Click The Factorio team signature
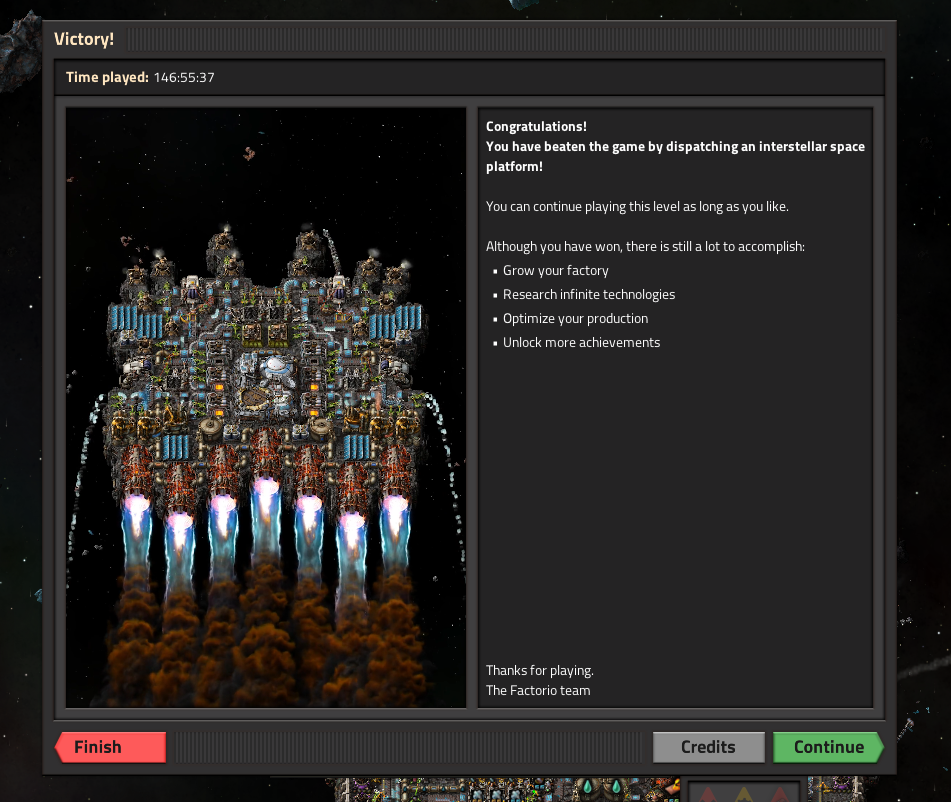951x802 pixels. tap(537, 690)
